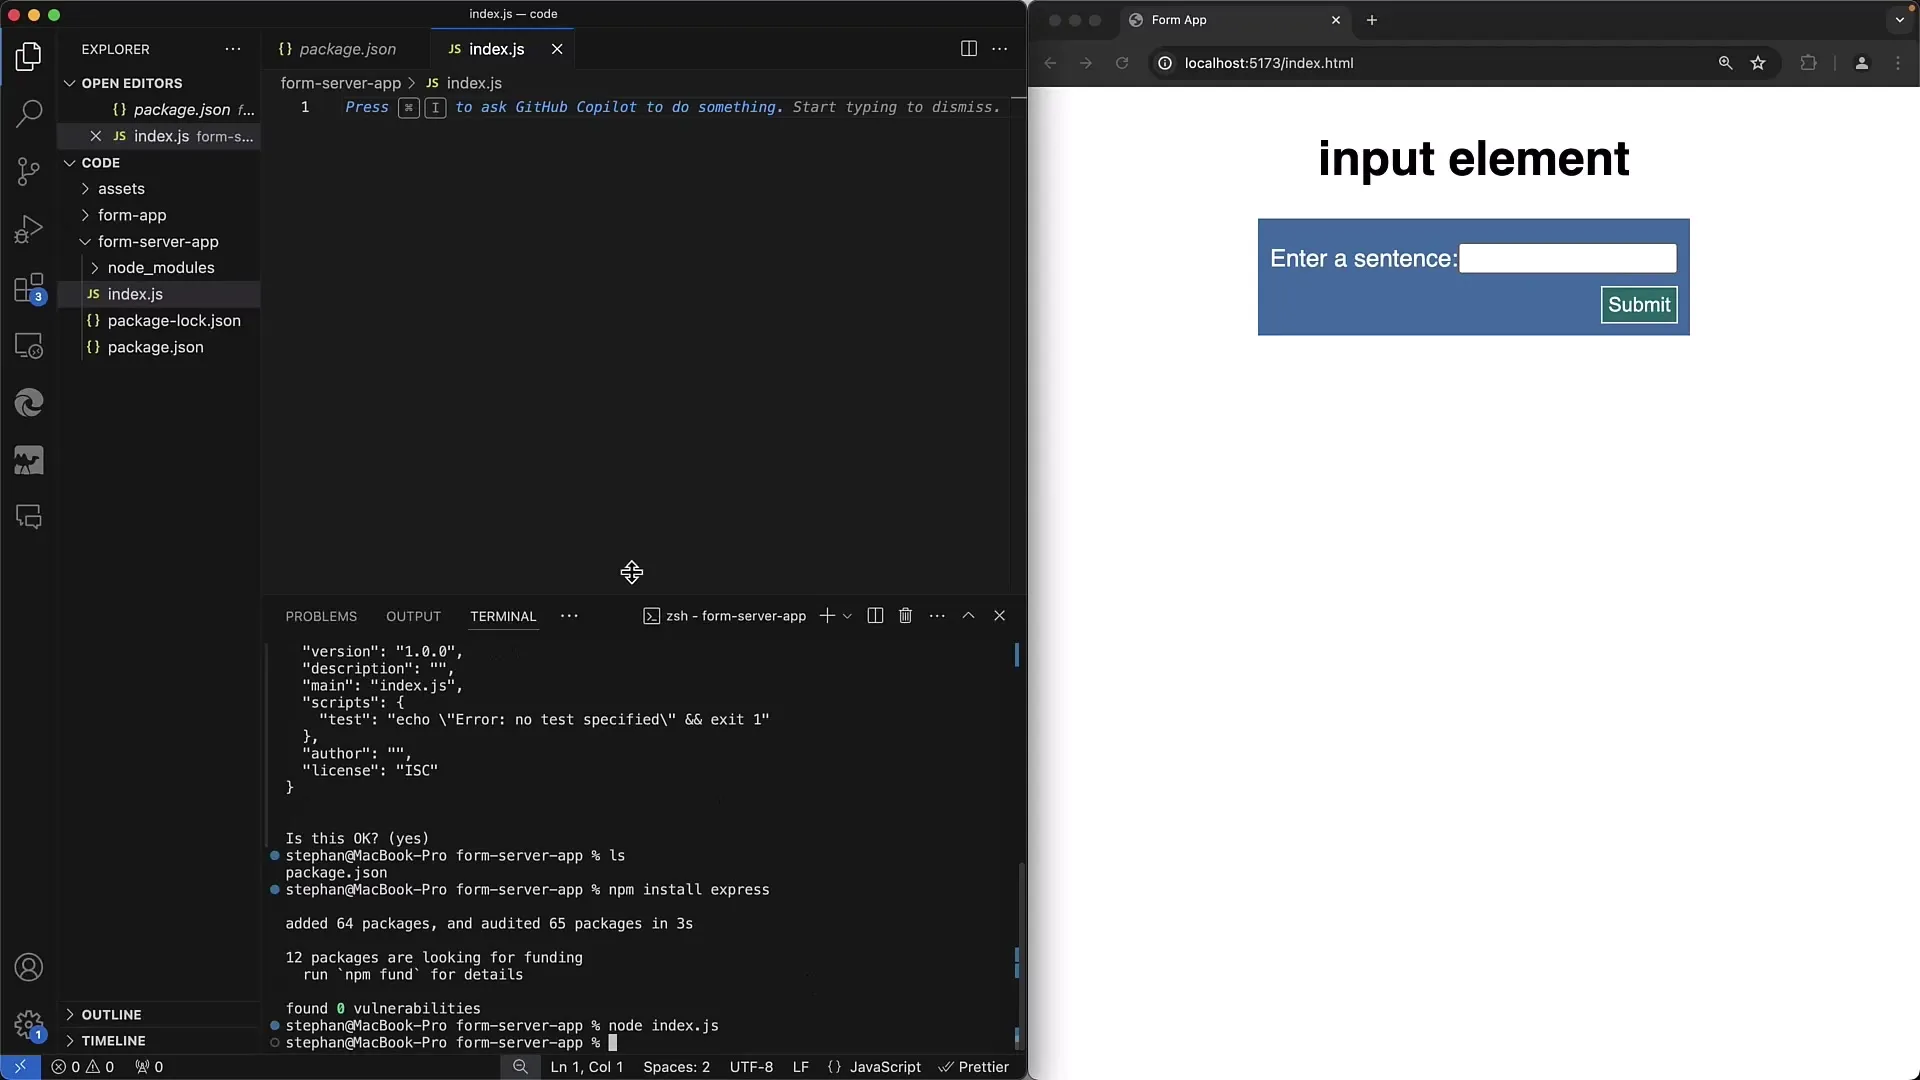The width and height of the screenshot is (1920, 1080).
Task: Click the Split Editor icon
Action: pos(969,47)
